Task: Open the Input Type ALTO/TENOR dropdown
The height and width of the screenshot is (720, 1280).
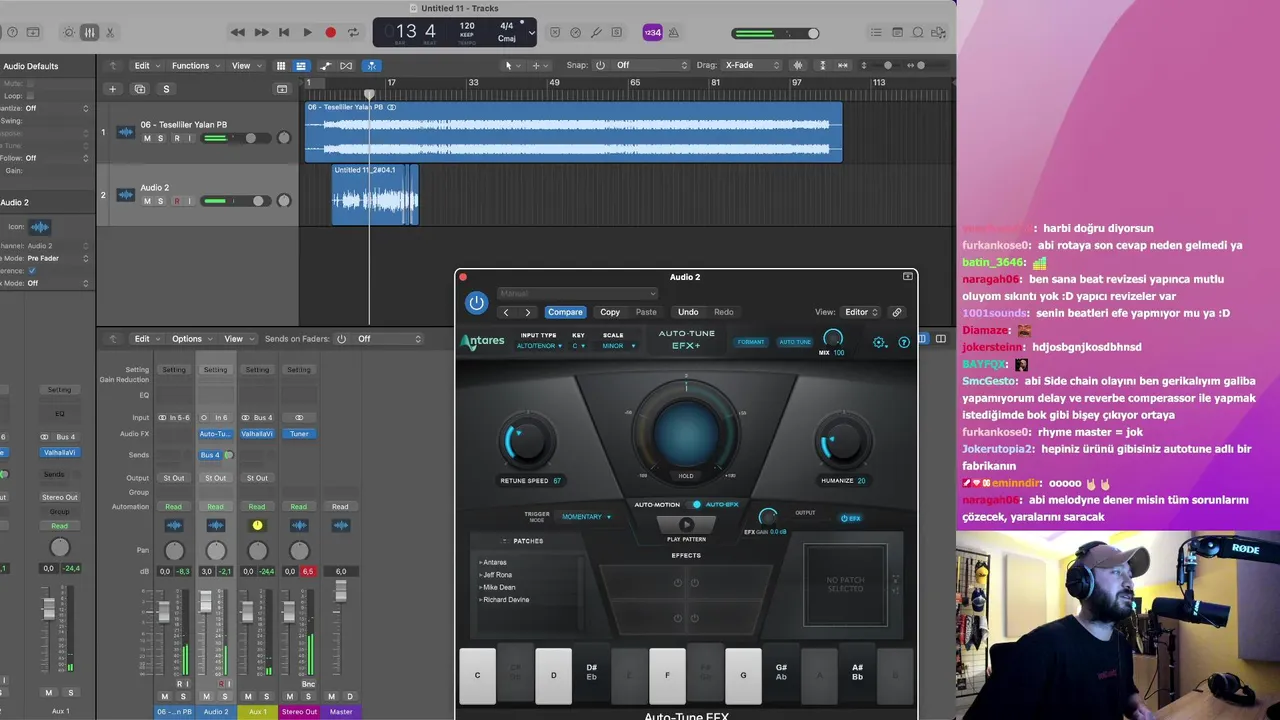Action: pyautogui.click(x=539, y=346)
